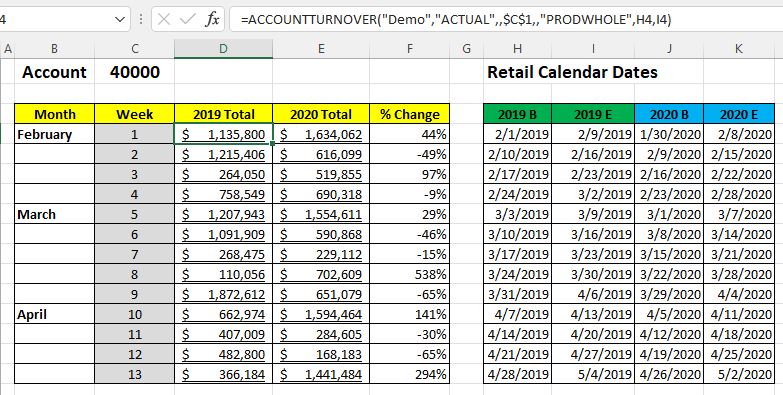Select the cell with $1,135,800

click(224, 134)
